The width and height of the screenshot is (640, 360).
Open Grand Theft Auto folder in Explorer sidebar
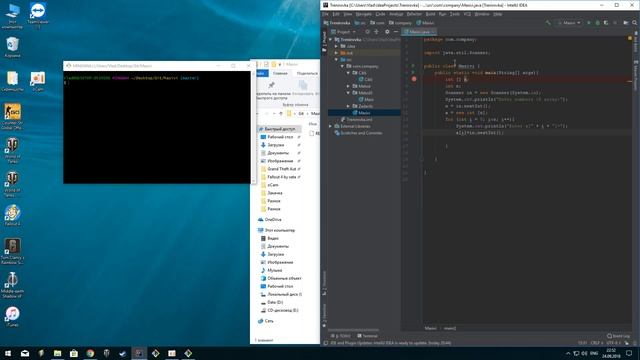pyautogui.click(x=280, y=169)
